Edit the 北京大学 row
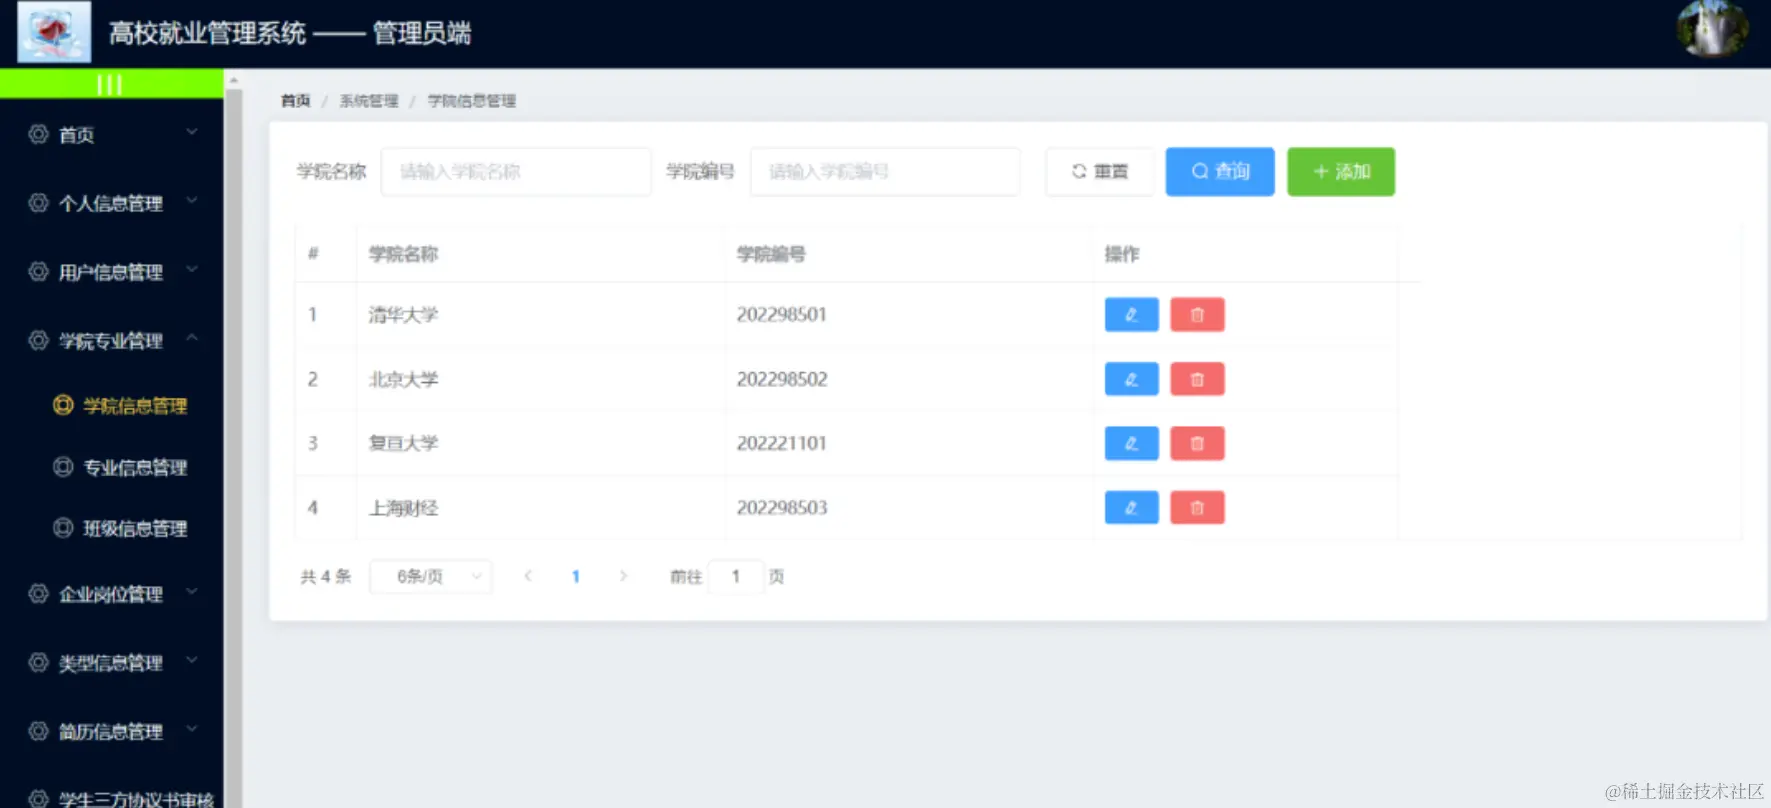Viewport: 1771px width, 808px height. tap(1131, 379)
